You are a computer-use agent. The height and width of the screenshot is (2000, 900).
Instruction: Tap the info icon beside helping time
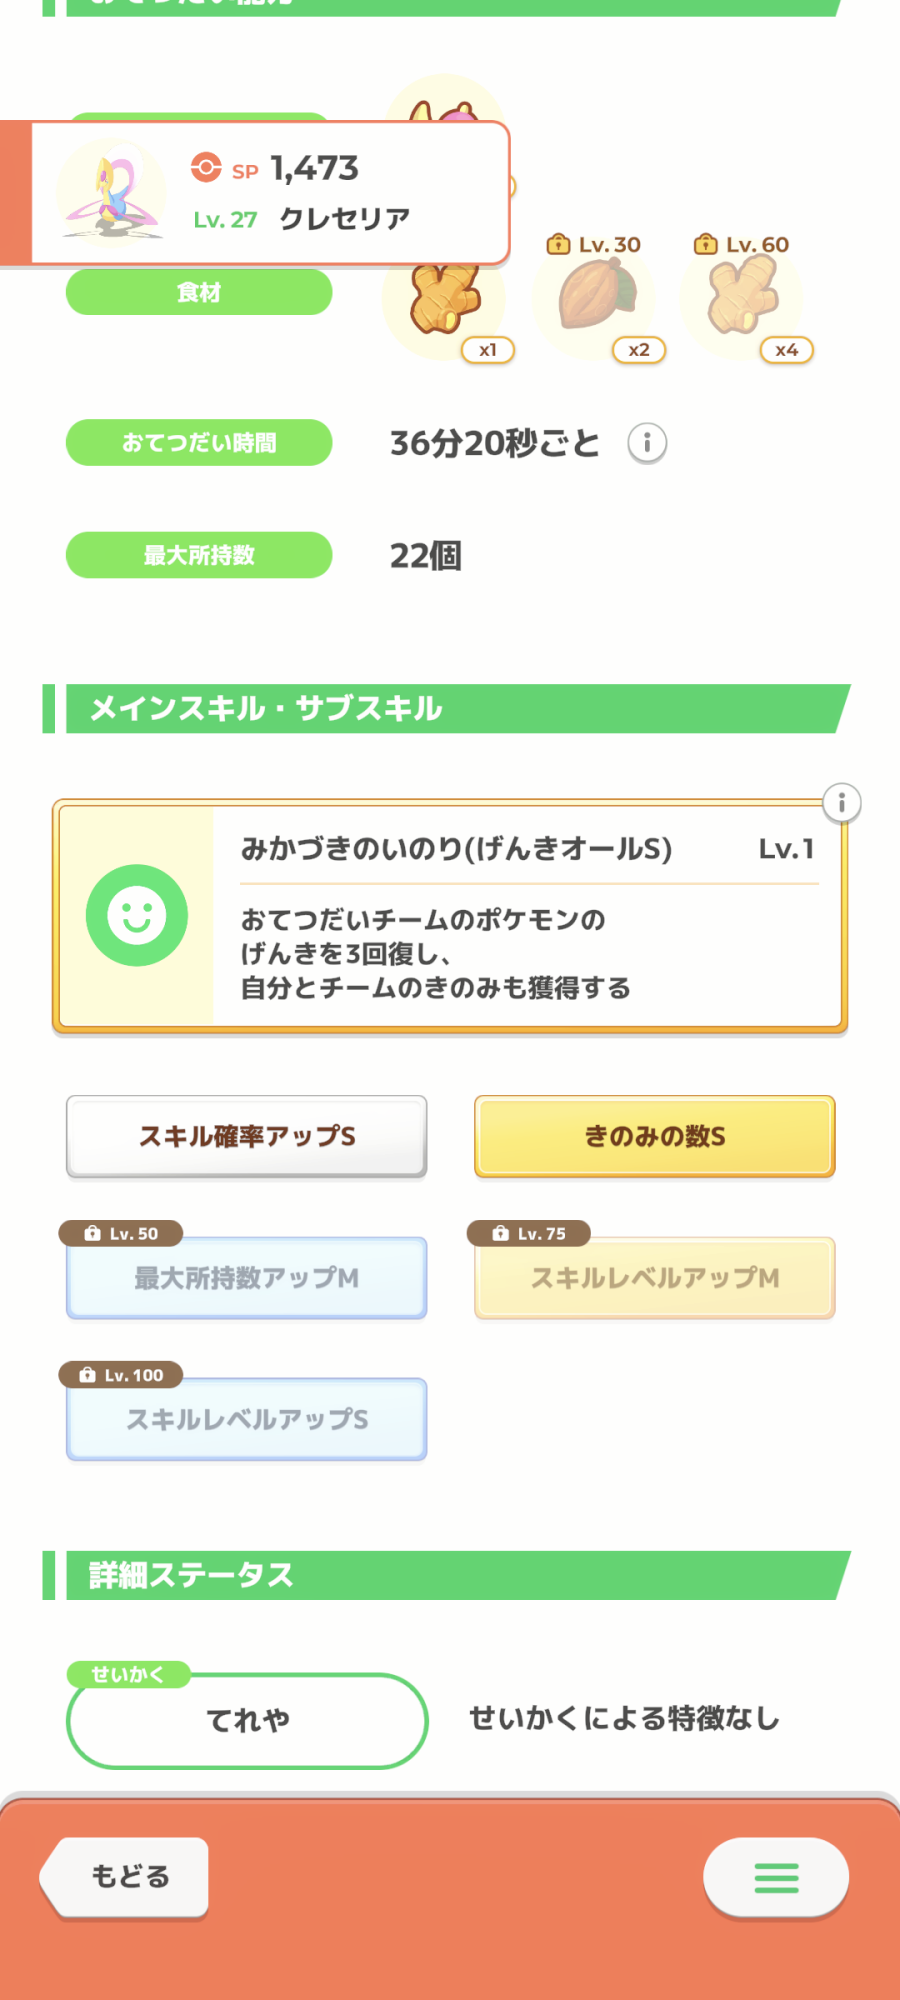pyautogui.click(x=647, y=443)
